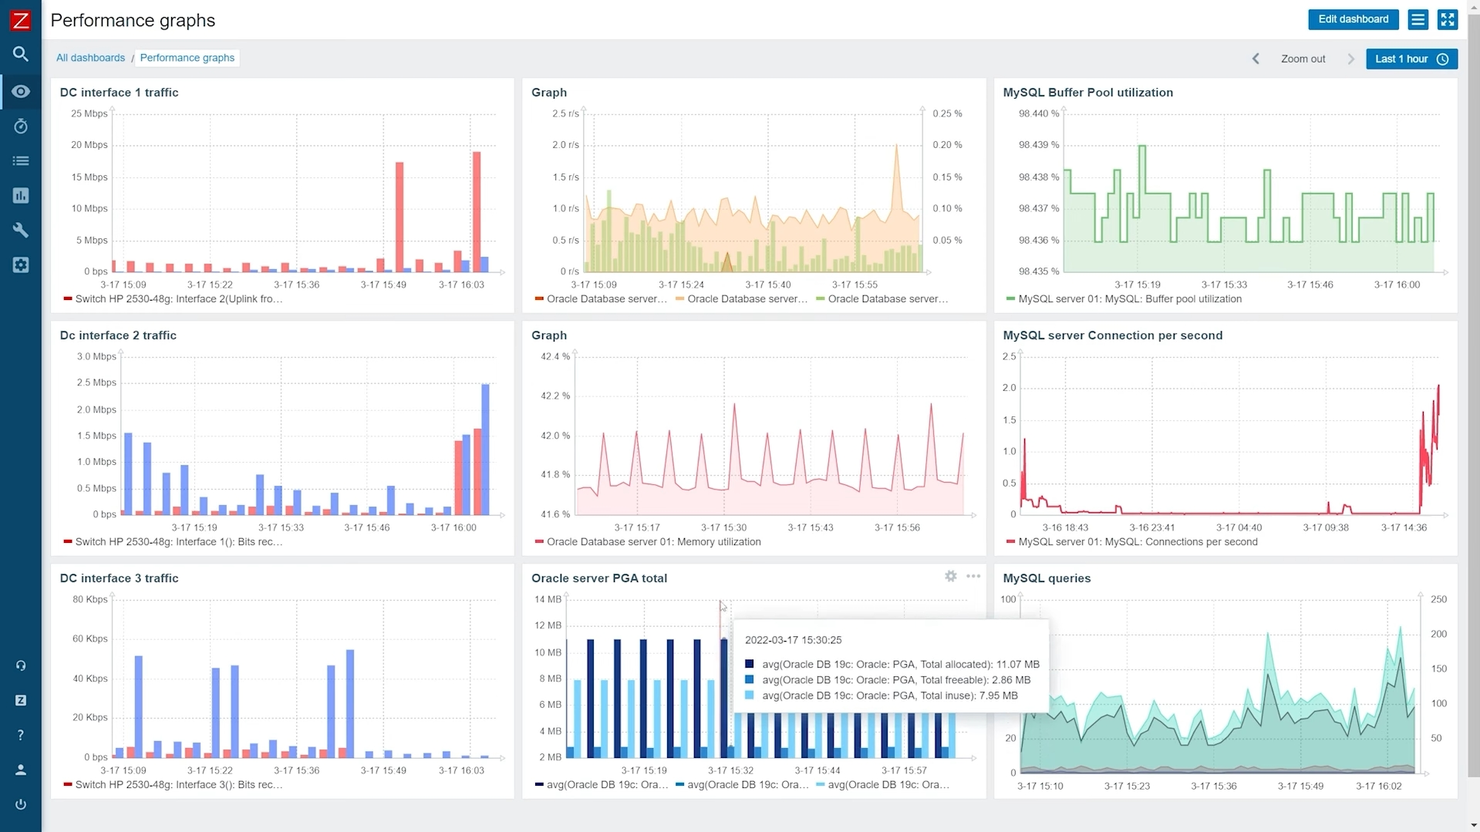Screen dimensions: 1480x832
Task: Open the All dashboards link
Action: tap(90, 57)
